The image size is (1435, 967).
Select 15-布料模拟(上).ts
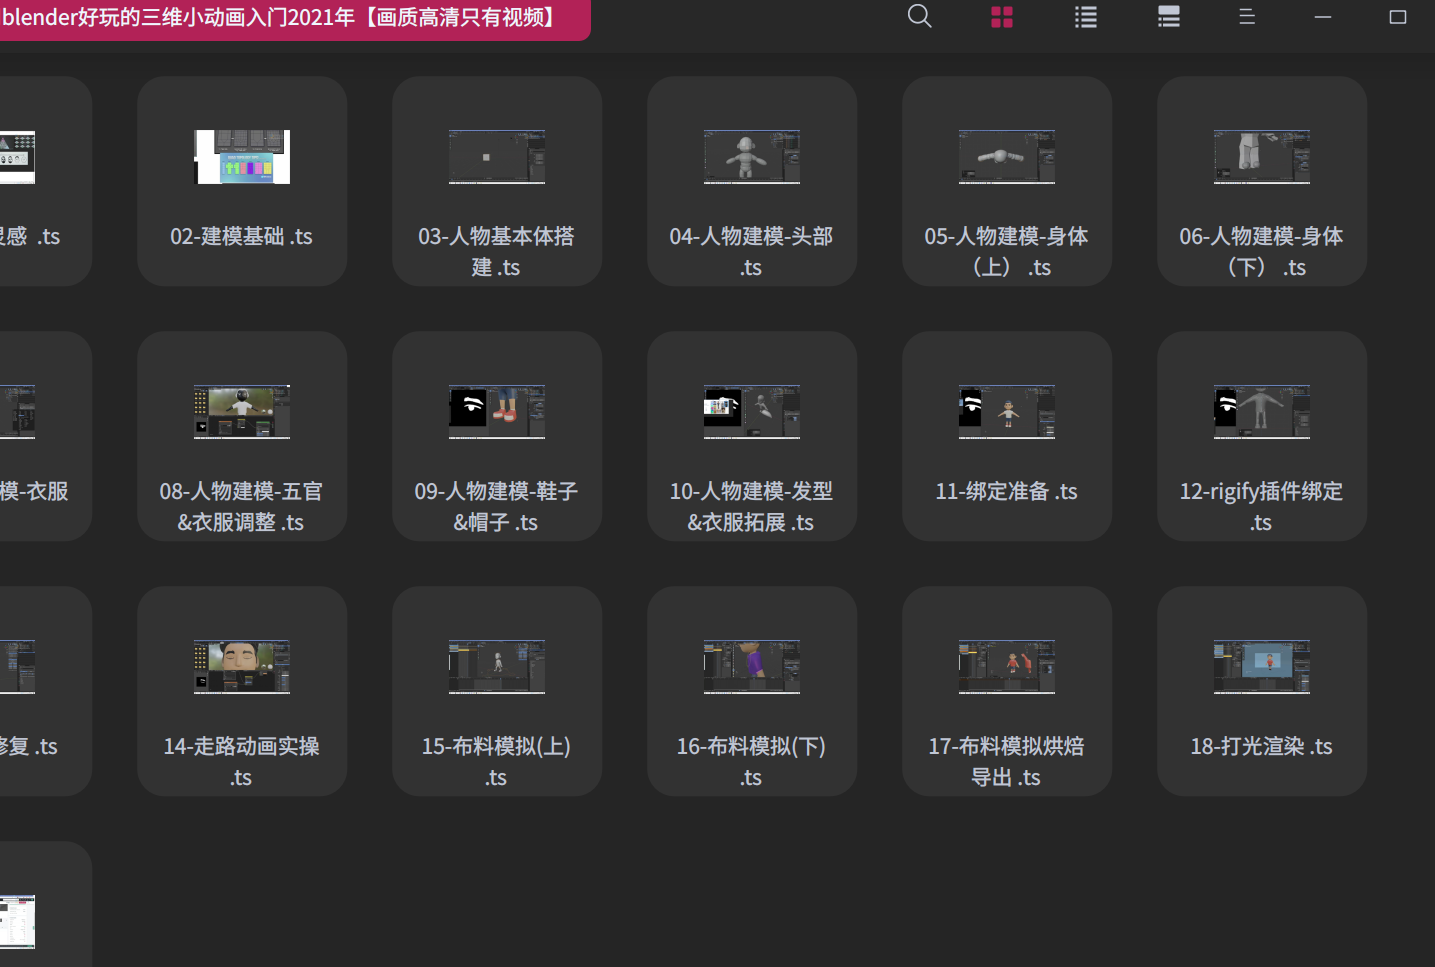[496, 691]
